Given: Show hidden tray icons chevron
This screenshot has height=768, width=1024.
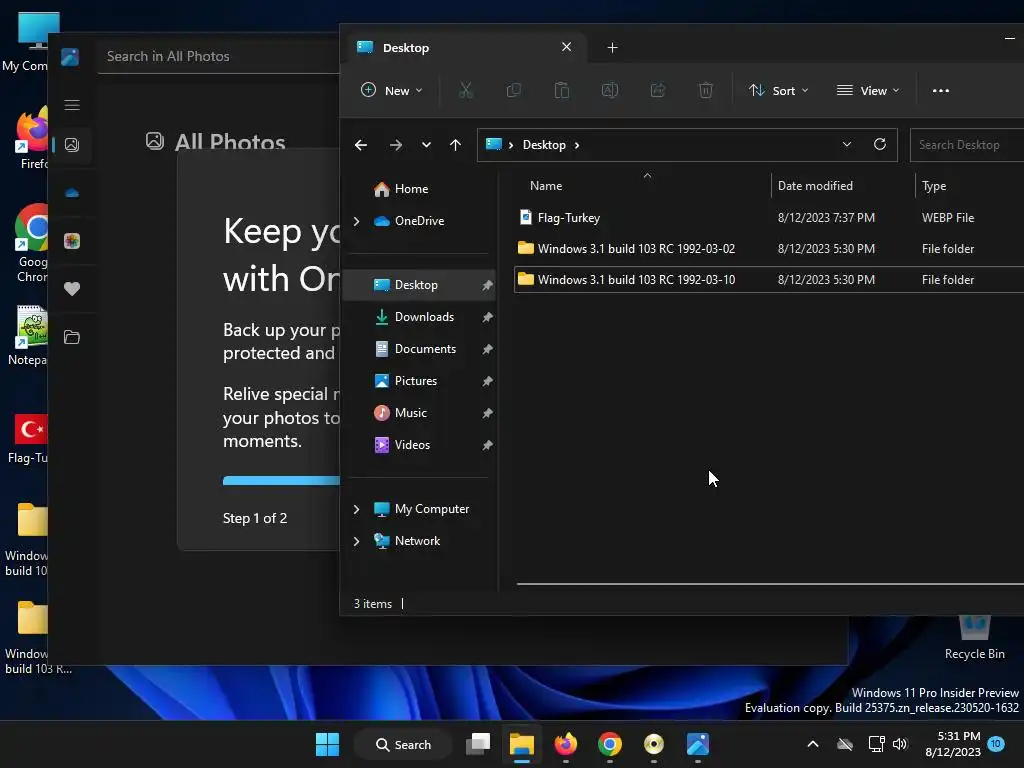Looking at the screenshot, I should [813, 744].
